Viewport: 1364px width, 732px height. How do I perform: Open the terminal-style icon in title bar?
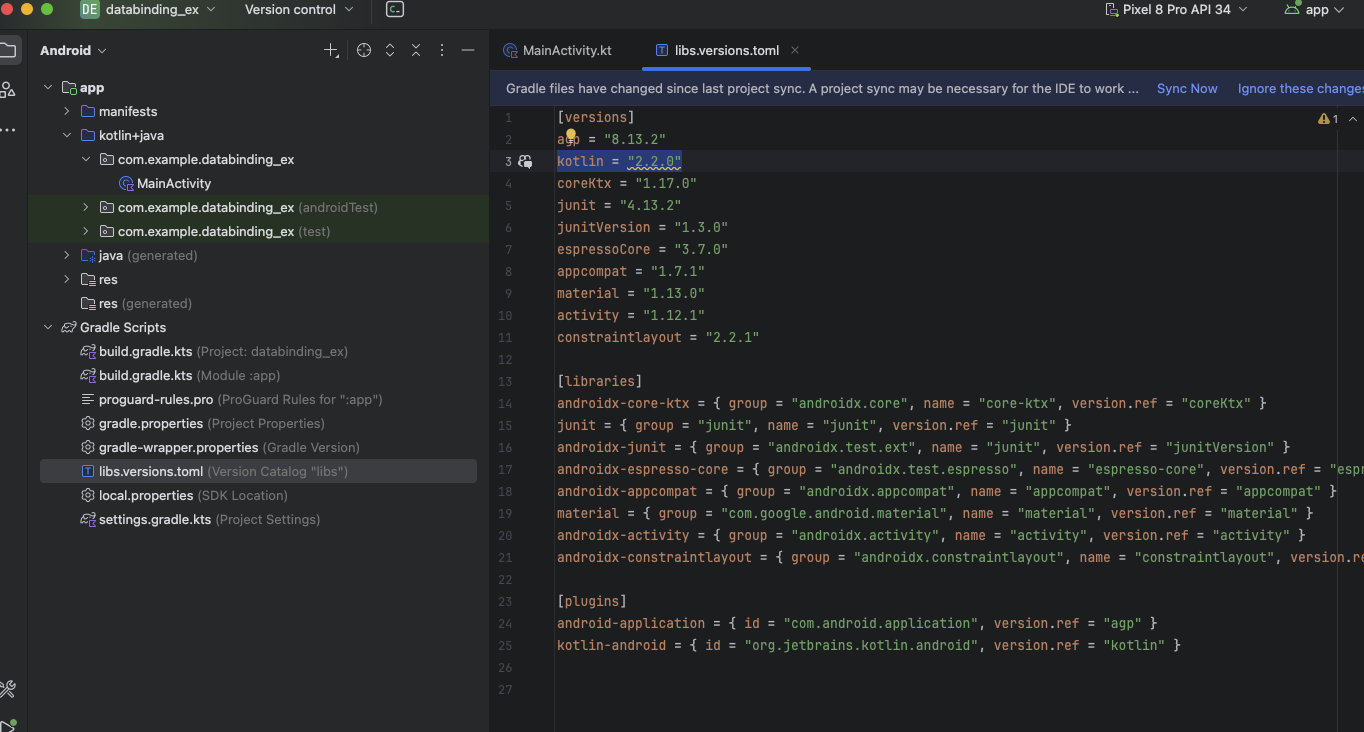395,10
